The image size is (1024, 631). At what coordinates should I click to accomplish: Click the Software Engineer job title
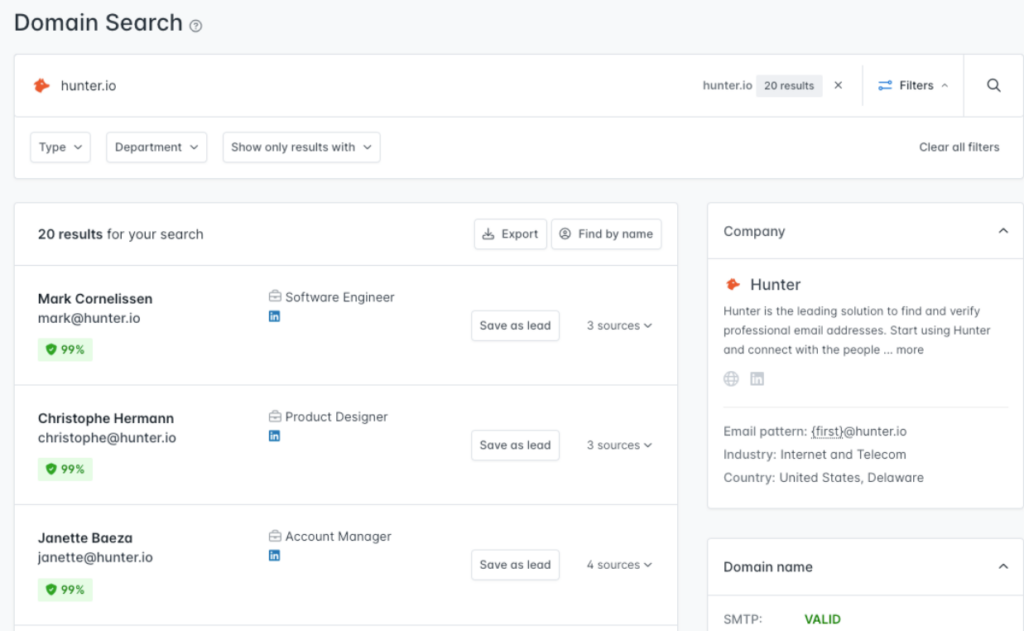point(340,297)
